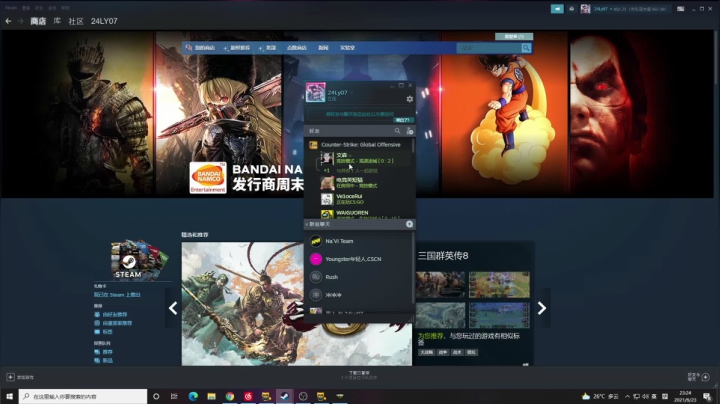Click the add a game plus icon
Viewport: 720px width, 404px height.
point(10,377)
